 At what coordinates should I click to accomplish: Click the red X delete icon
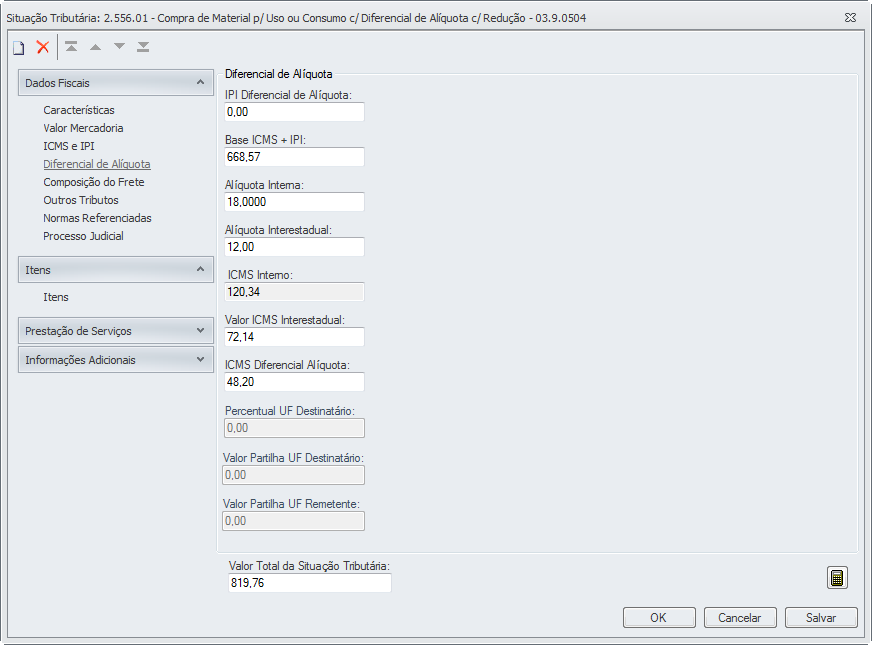click(x=42, y=47)
